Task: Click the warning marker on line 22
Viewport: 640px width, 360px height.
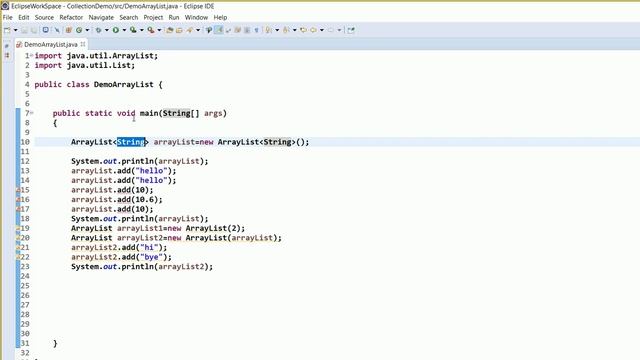Action: [18, 257]
